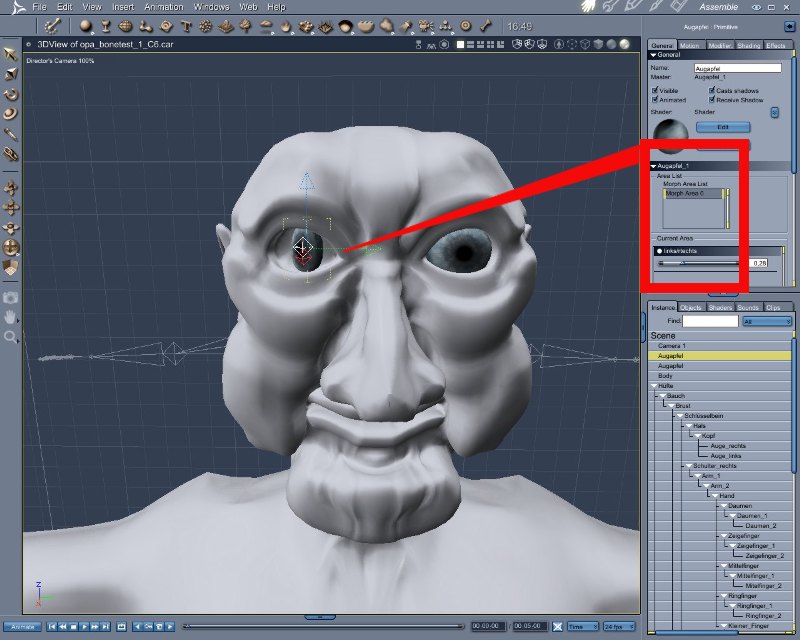
Task: Select the working box cube tool
Action: tap(10, 267)
